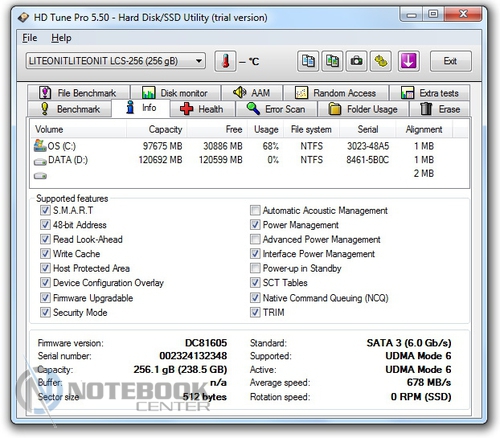500x438 pixels.
Task: Click the thermometer temperature icon
Action: click(225, 61)
